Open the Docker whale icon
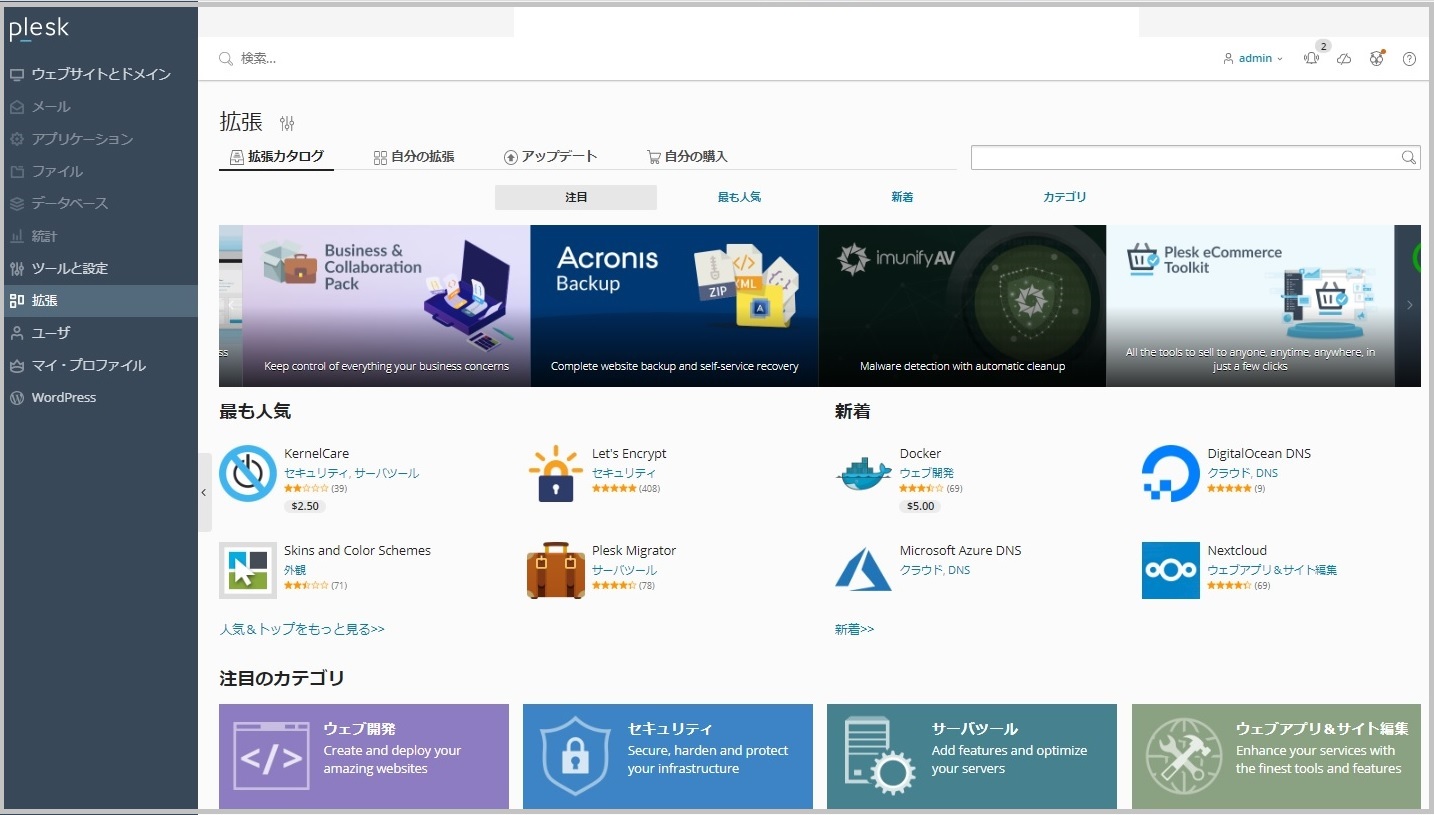1434x815 pixels. click(863, 473)
